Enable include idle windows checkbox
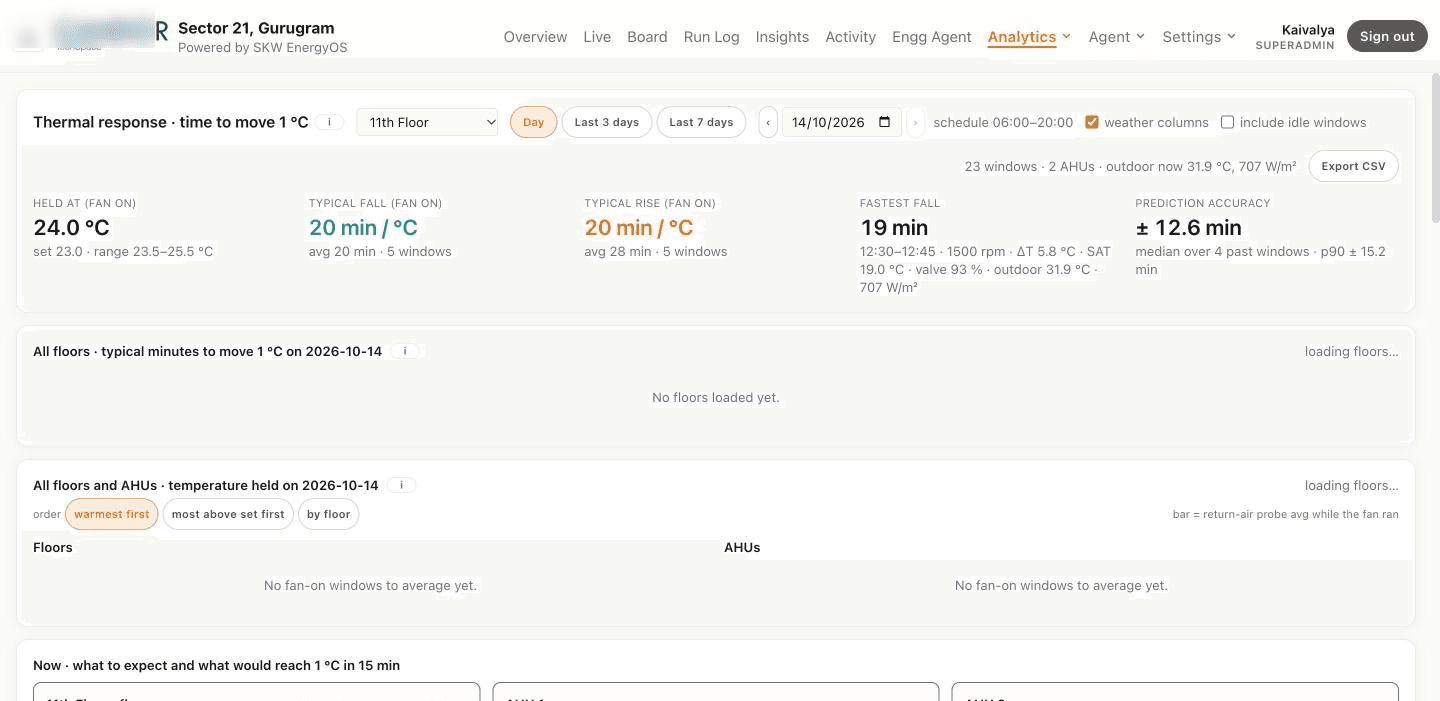Image resolution: width=1440 pixels, height=701 pixels. pyautogui.click(x=1227, y=122)
